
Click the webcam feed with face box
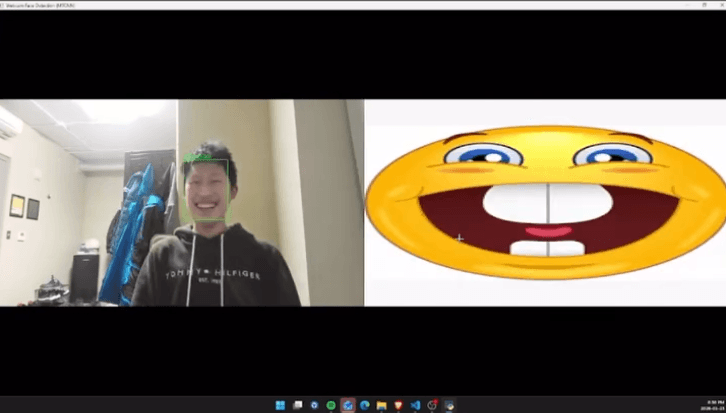click(x=182, y=203)
